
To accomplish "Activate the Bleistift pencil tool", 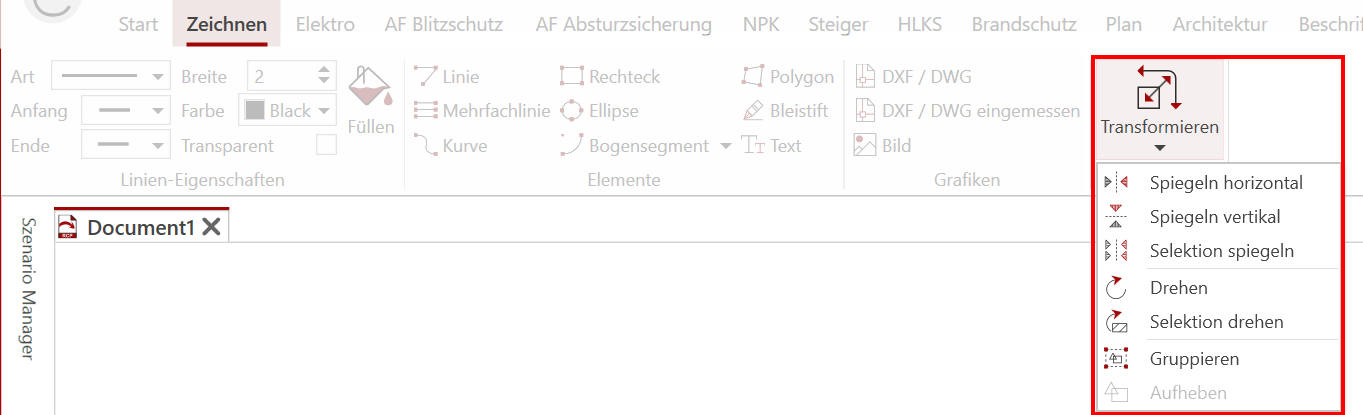I will click(x=785, y=111).
